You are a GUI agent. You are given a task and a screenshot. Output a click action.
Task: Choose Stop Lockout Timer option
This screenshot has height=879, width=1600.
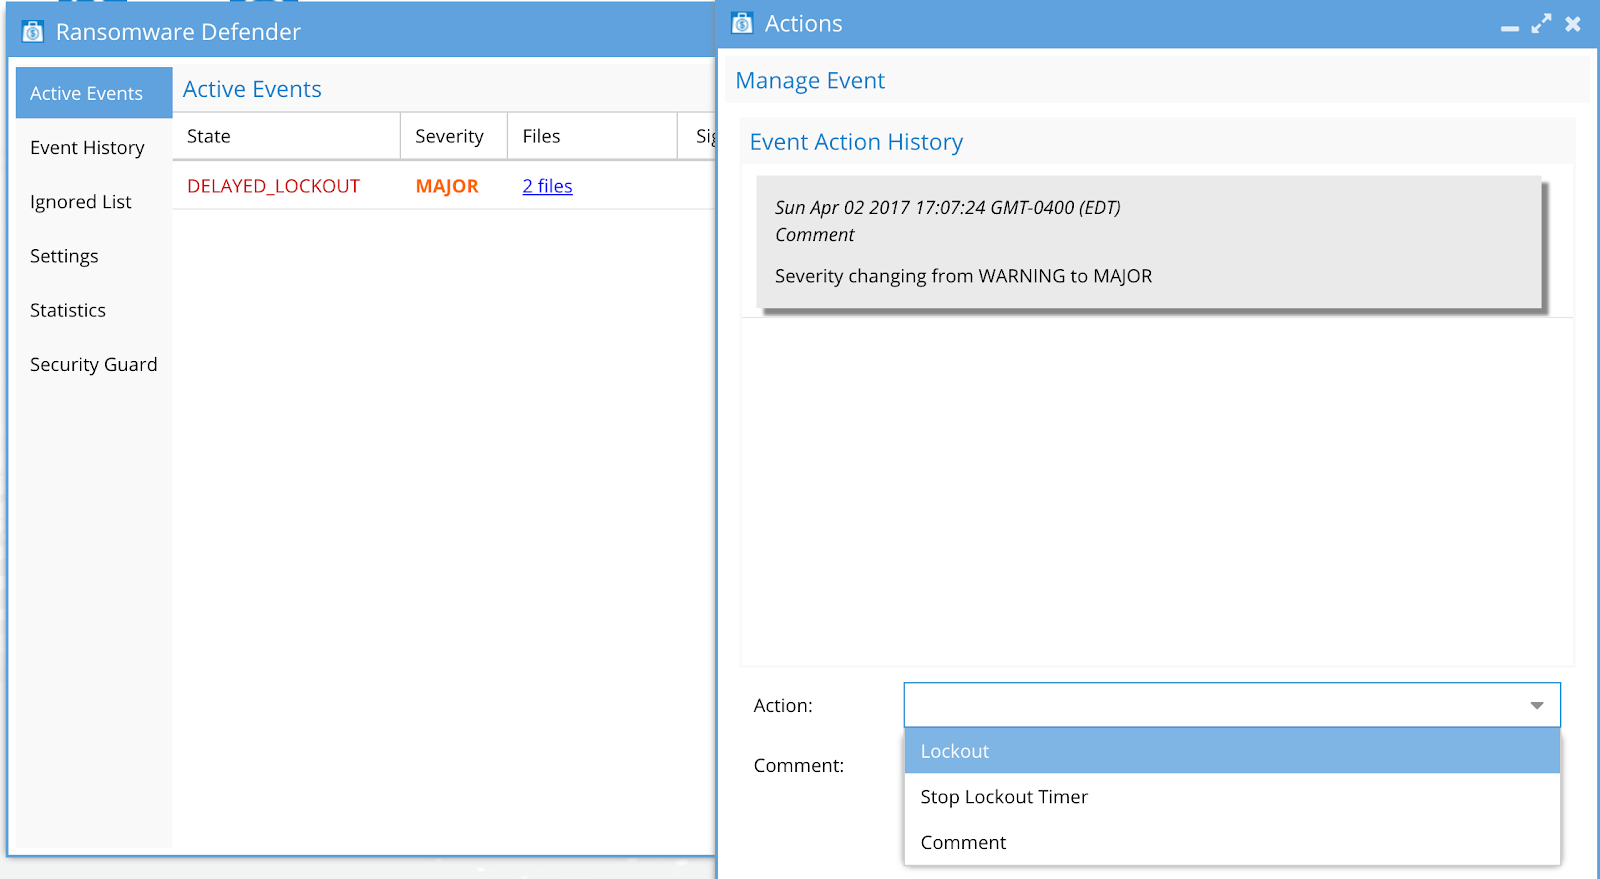tap(1232, 797)
